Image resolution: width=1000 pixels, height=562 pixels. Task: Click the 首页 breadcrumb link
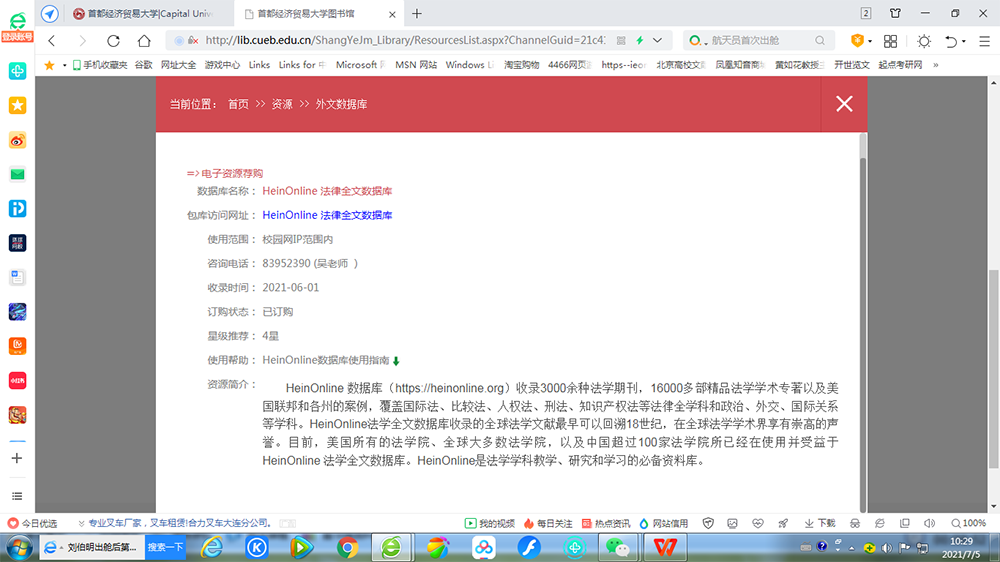click(238, 104)
